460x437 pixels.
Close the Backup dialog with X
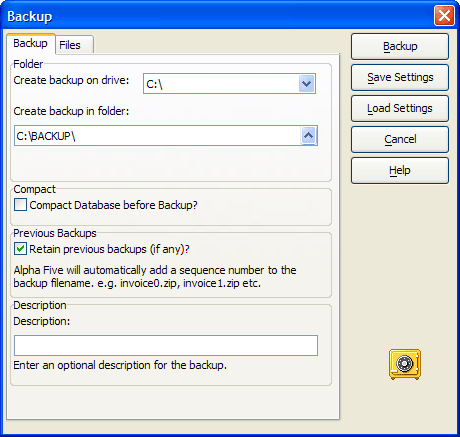click(x=444, y=15)
